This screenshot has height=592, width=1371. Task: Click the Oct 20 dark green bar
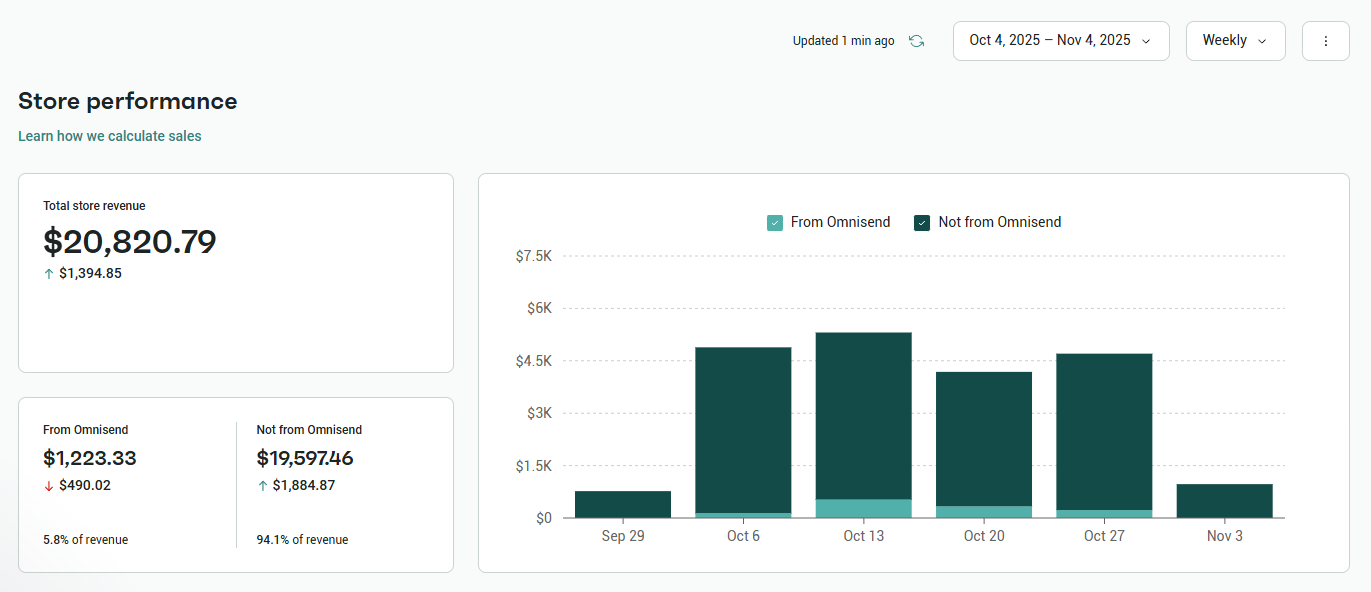pyautogui.click(x=984, y=438)
